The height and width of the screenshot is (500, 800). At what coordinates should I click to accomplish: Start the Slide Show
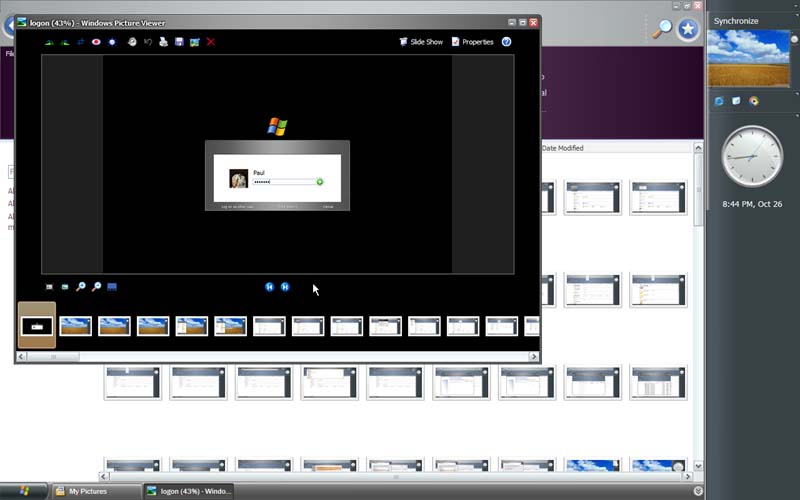421,42
